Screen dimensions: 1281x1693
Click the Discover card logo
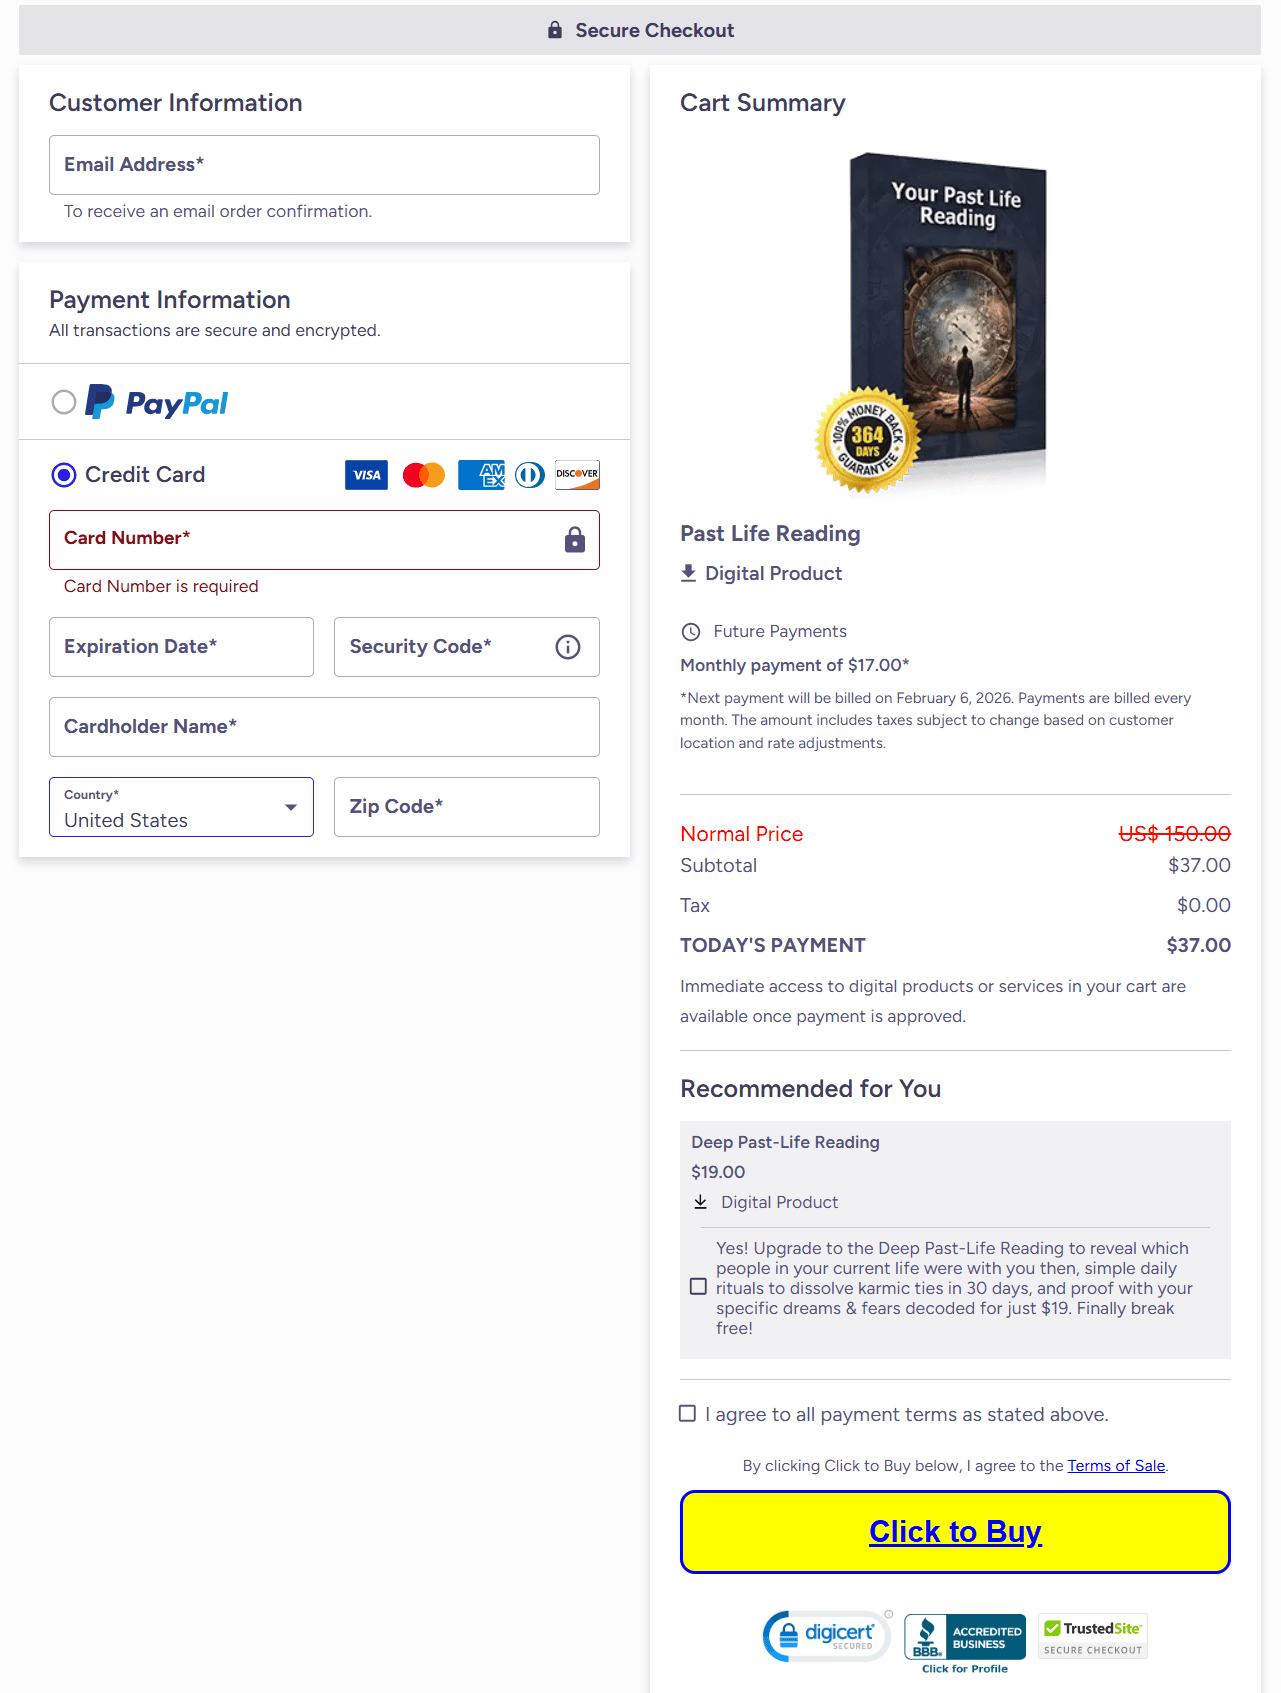pyautogui.click(x=577, y=475)
